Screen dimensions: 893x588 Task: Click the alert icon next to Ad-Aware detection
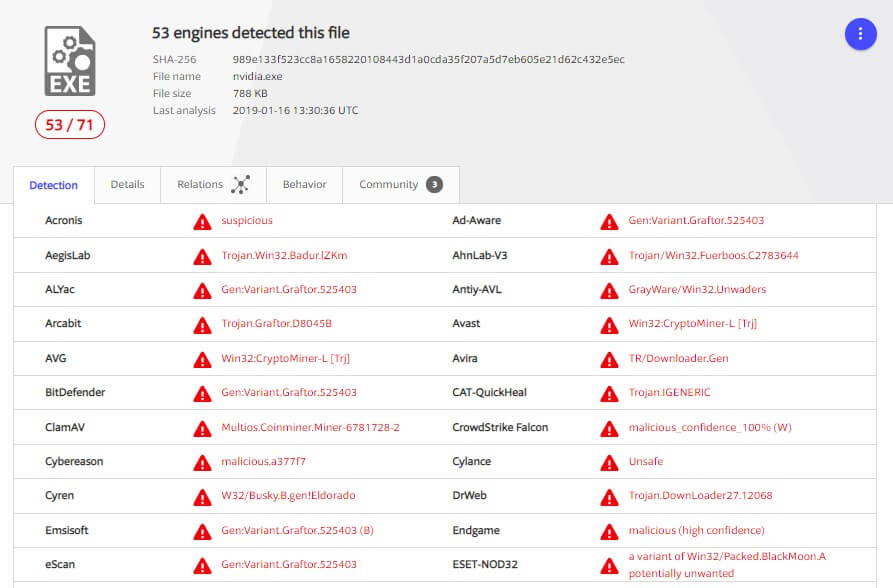pos(609,221)
